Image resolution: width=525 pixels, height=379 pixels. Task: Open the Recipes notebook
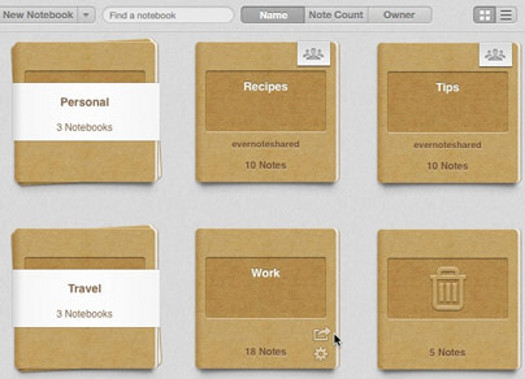(266, 113)
